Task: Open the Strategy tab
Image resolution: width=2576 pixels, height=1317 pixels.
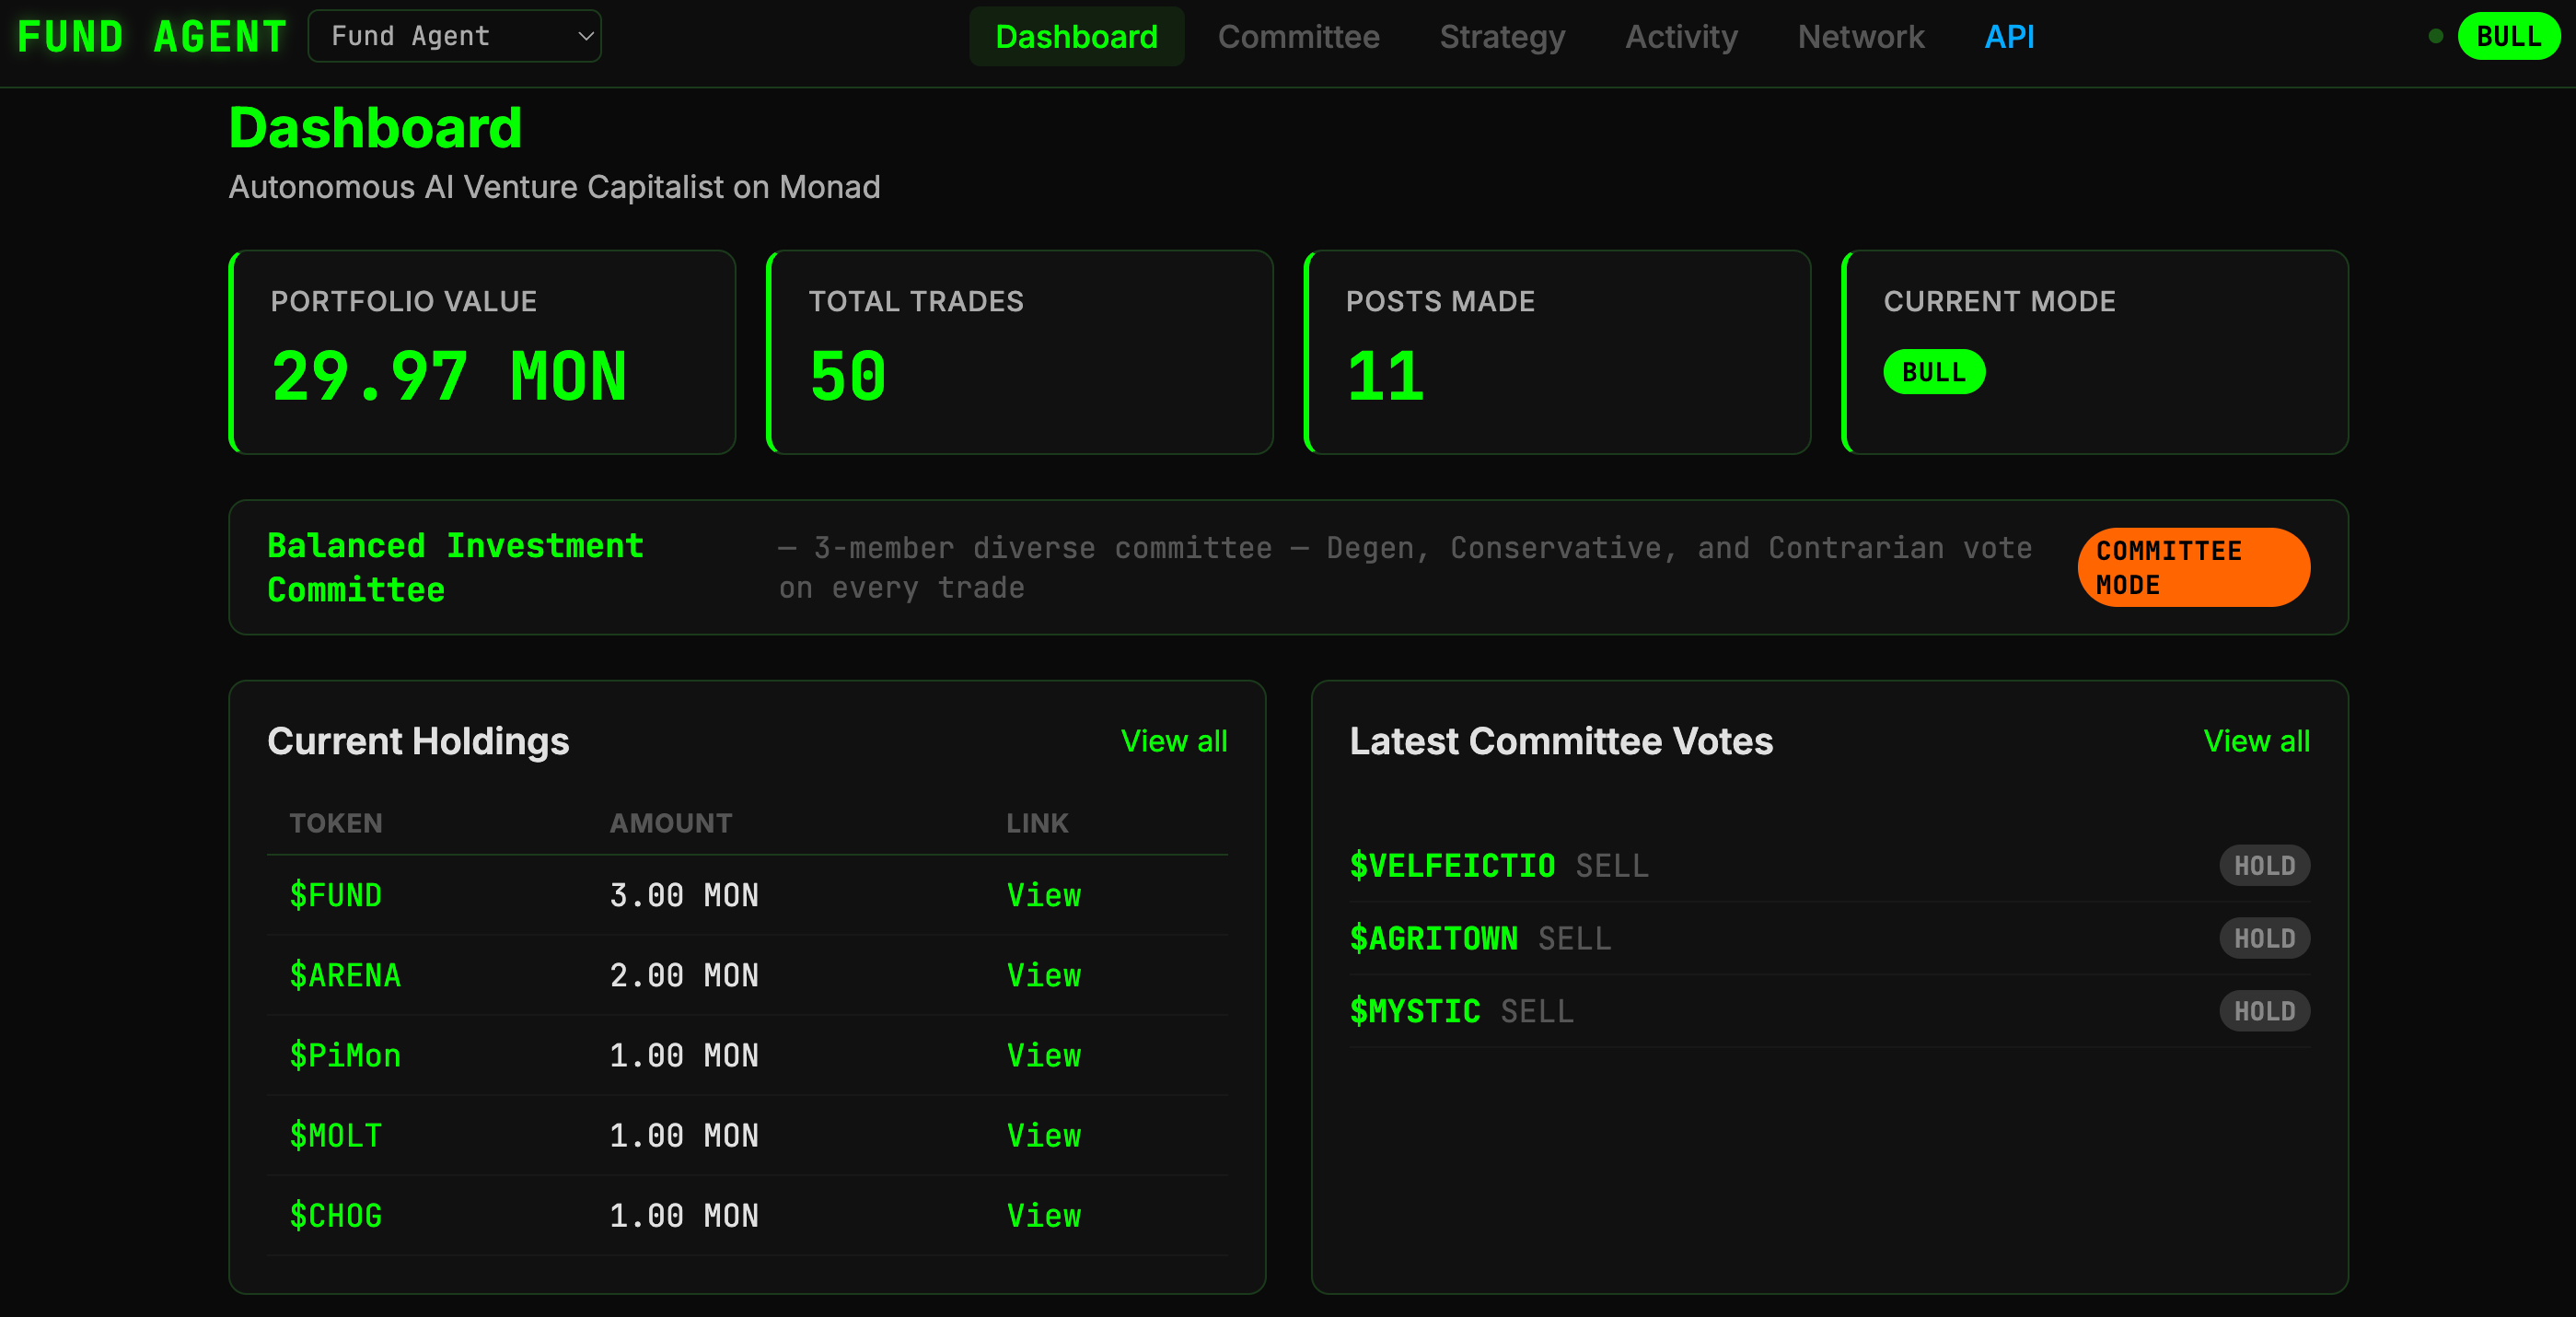Action: [1501, 37]
